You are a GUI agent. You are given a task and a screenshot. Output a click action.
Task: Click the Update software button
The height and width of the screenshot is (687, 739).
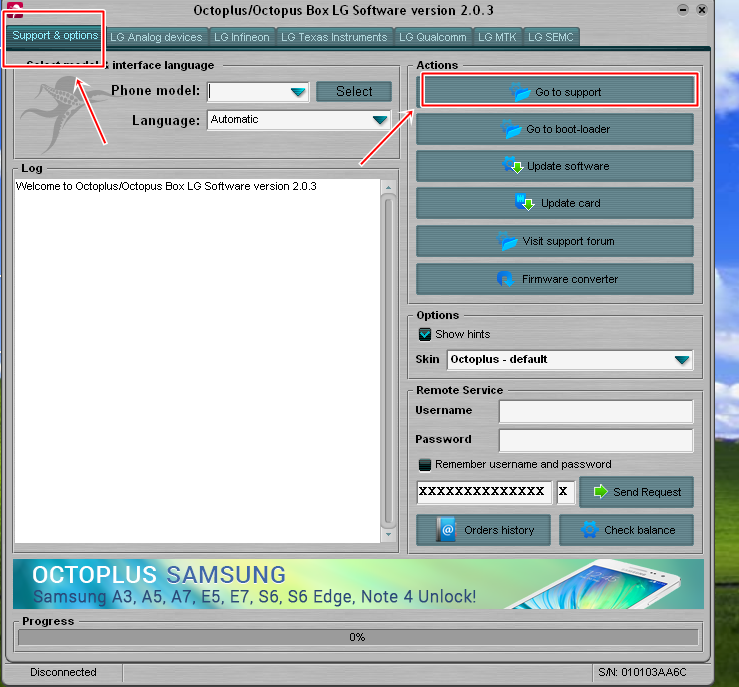pyautogui.click(x=555, y=166)
